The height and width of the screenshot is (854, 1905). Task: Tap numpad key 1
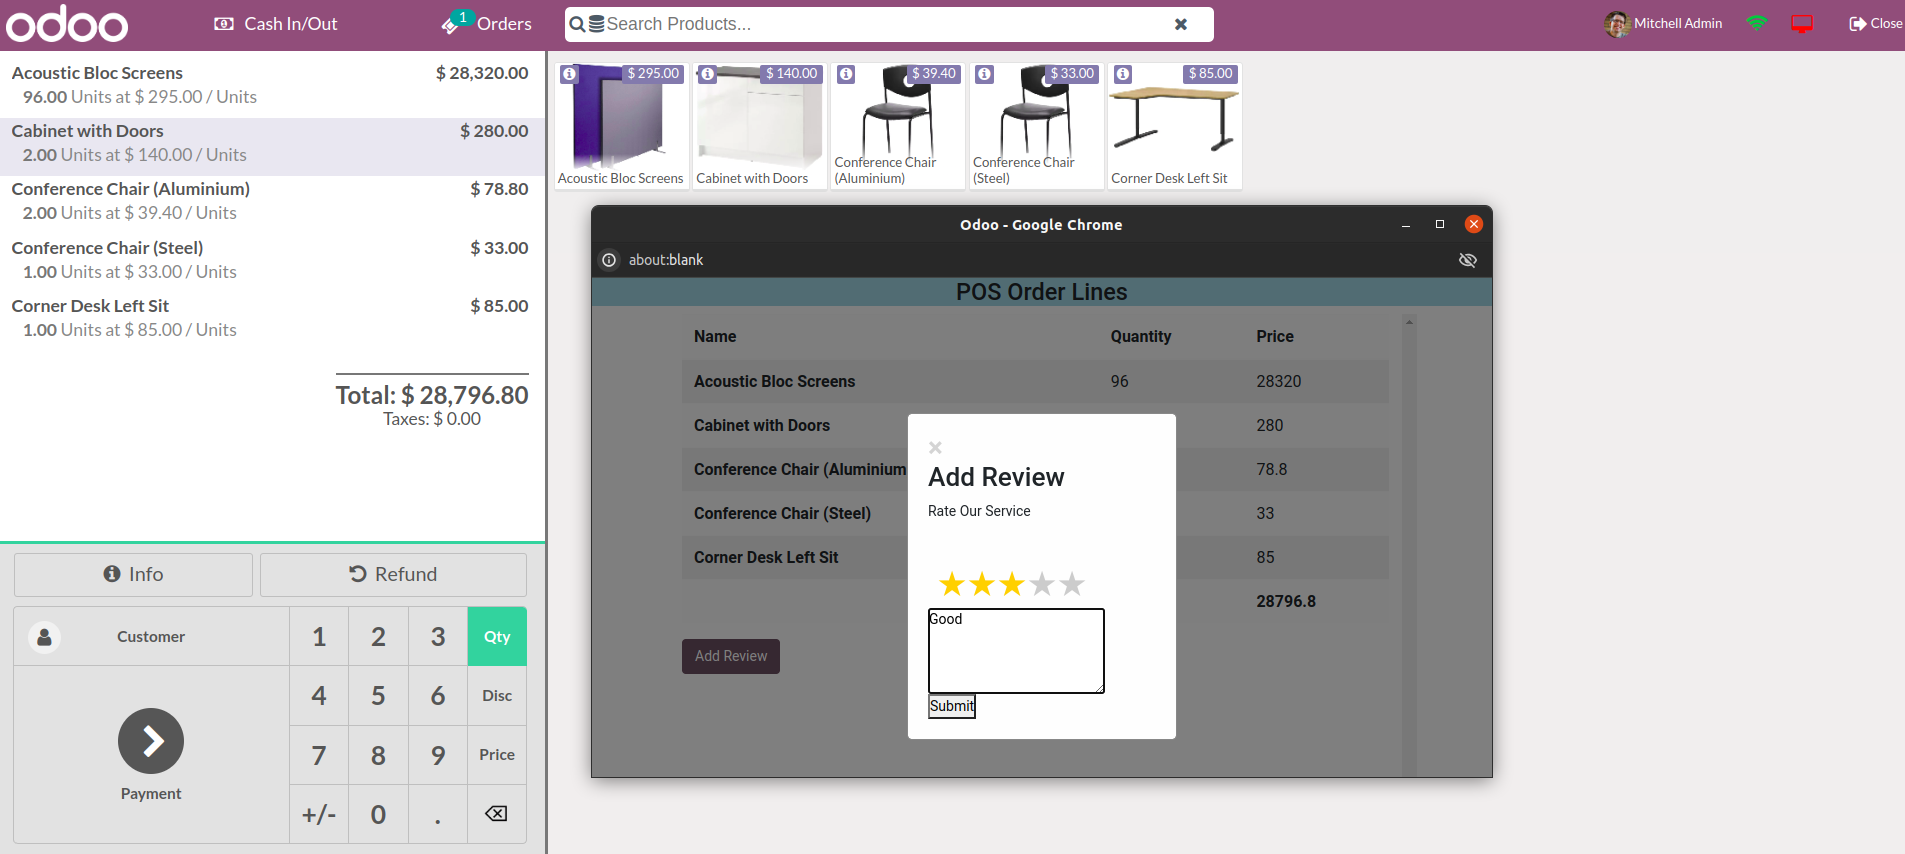coord(319,637)
